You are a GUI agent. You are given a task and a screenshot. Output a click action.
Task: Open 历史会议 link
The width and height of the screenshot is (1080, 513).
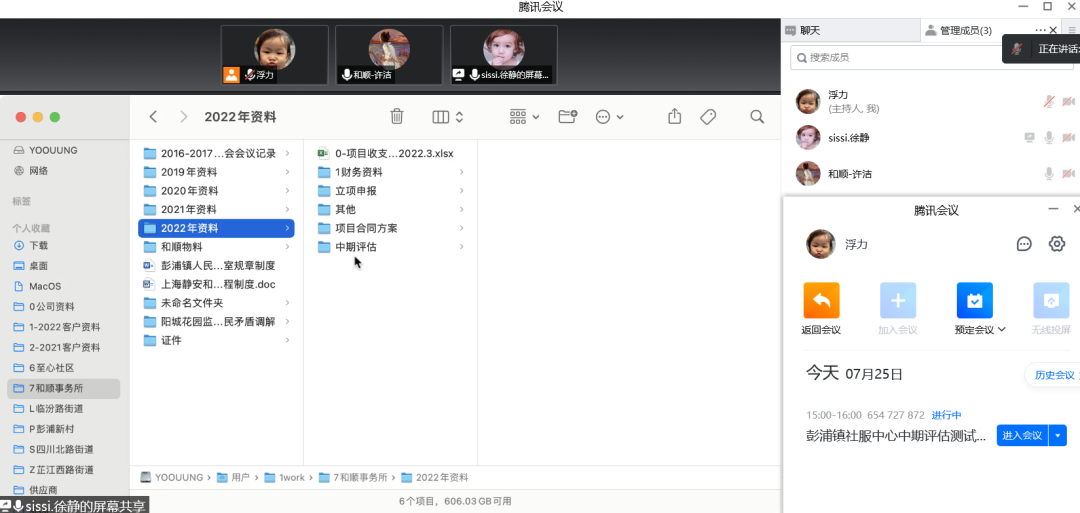click(1054, 375)
